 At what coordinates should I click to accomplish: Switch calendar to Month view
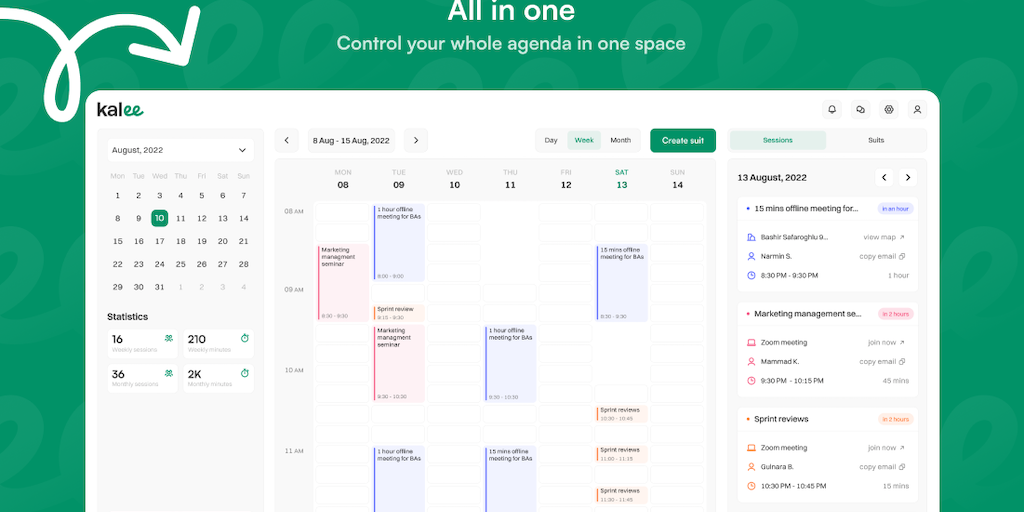[621, 141]
